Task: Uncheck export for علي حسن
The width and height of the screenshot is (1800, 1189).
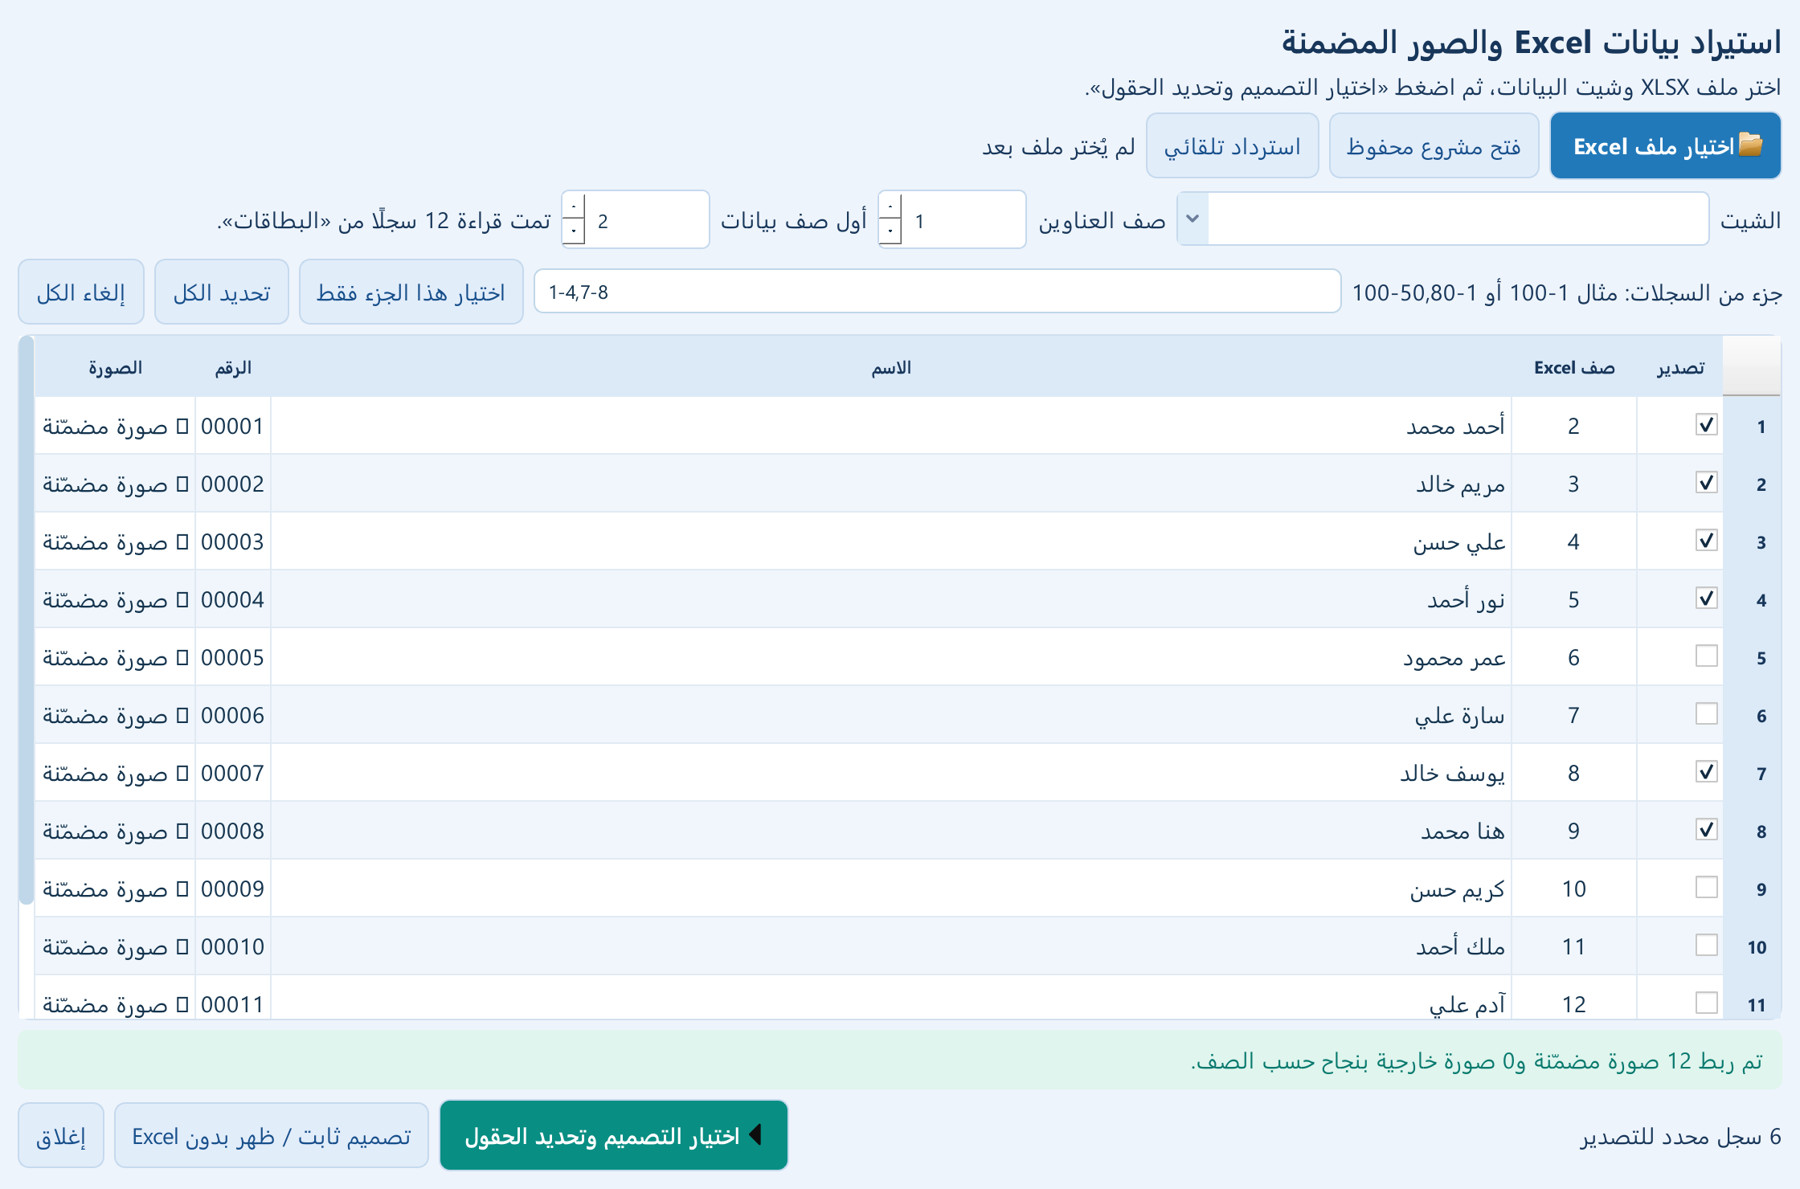Action: coord(1706,541)
